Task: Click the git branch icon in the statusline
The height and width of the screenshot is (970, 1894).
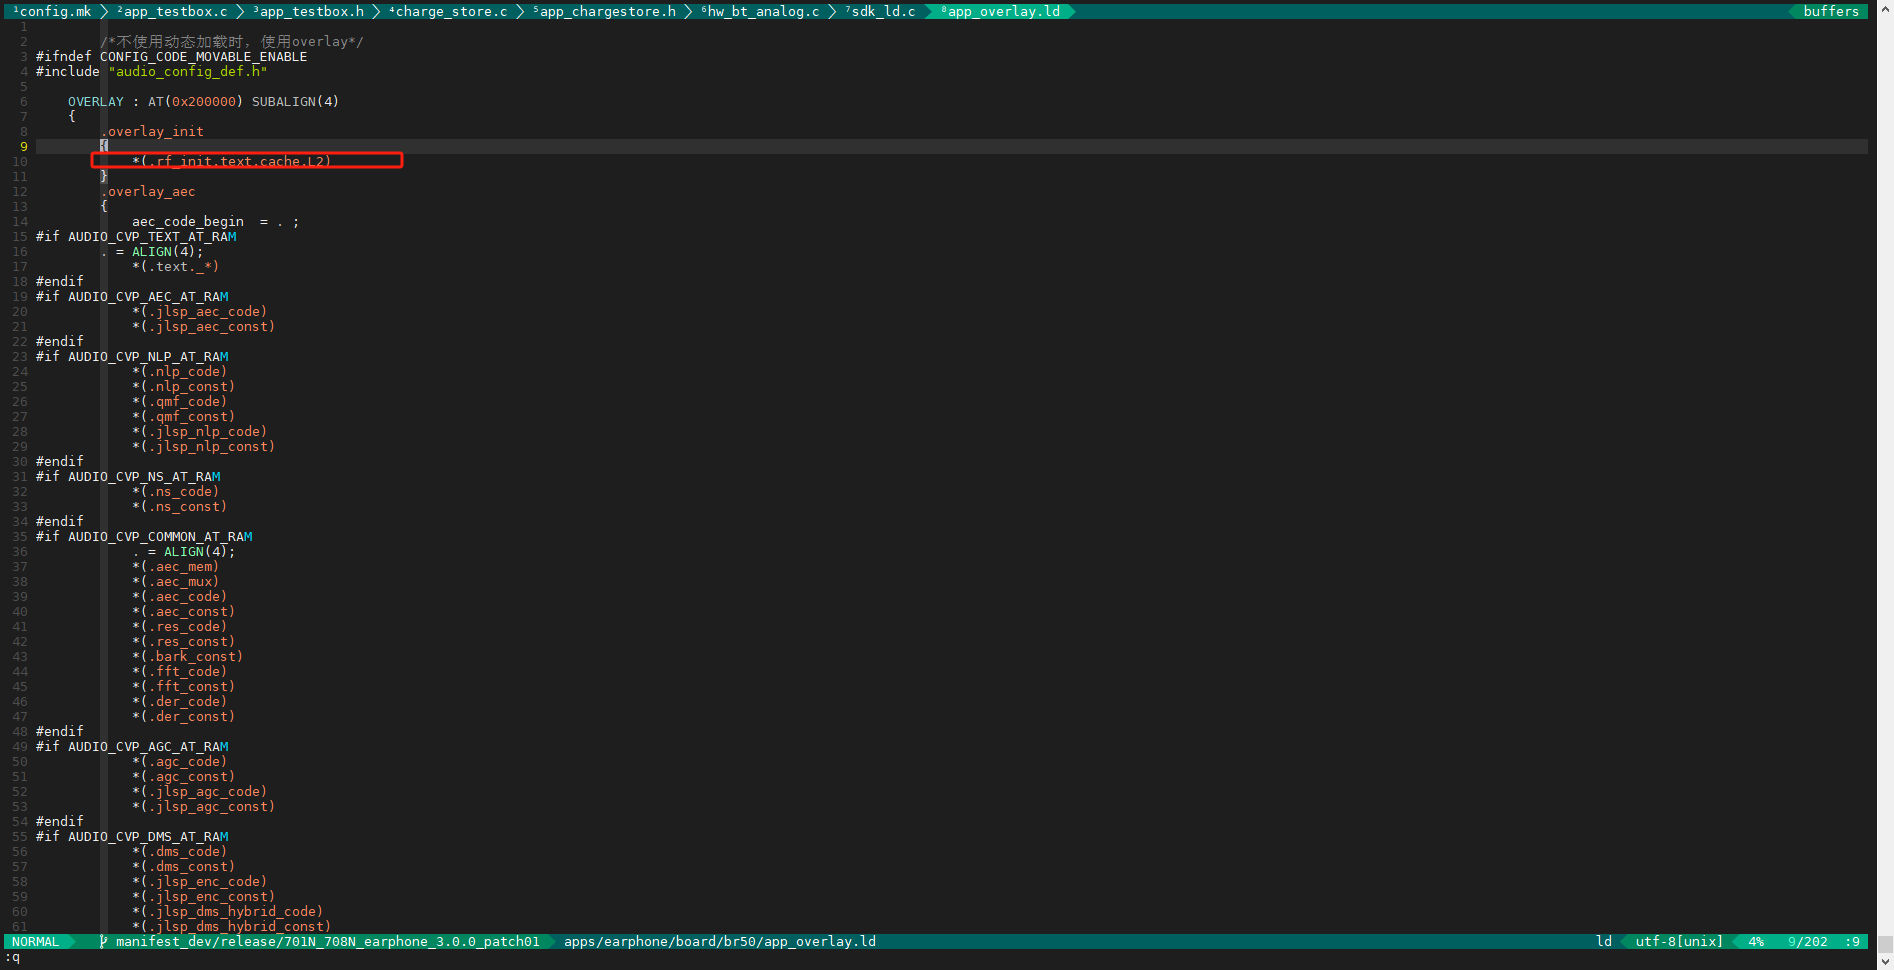Action: [104, 942]
